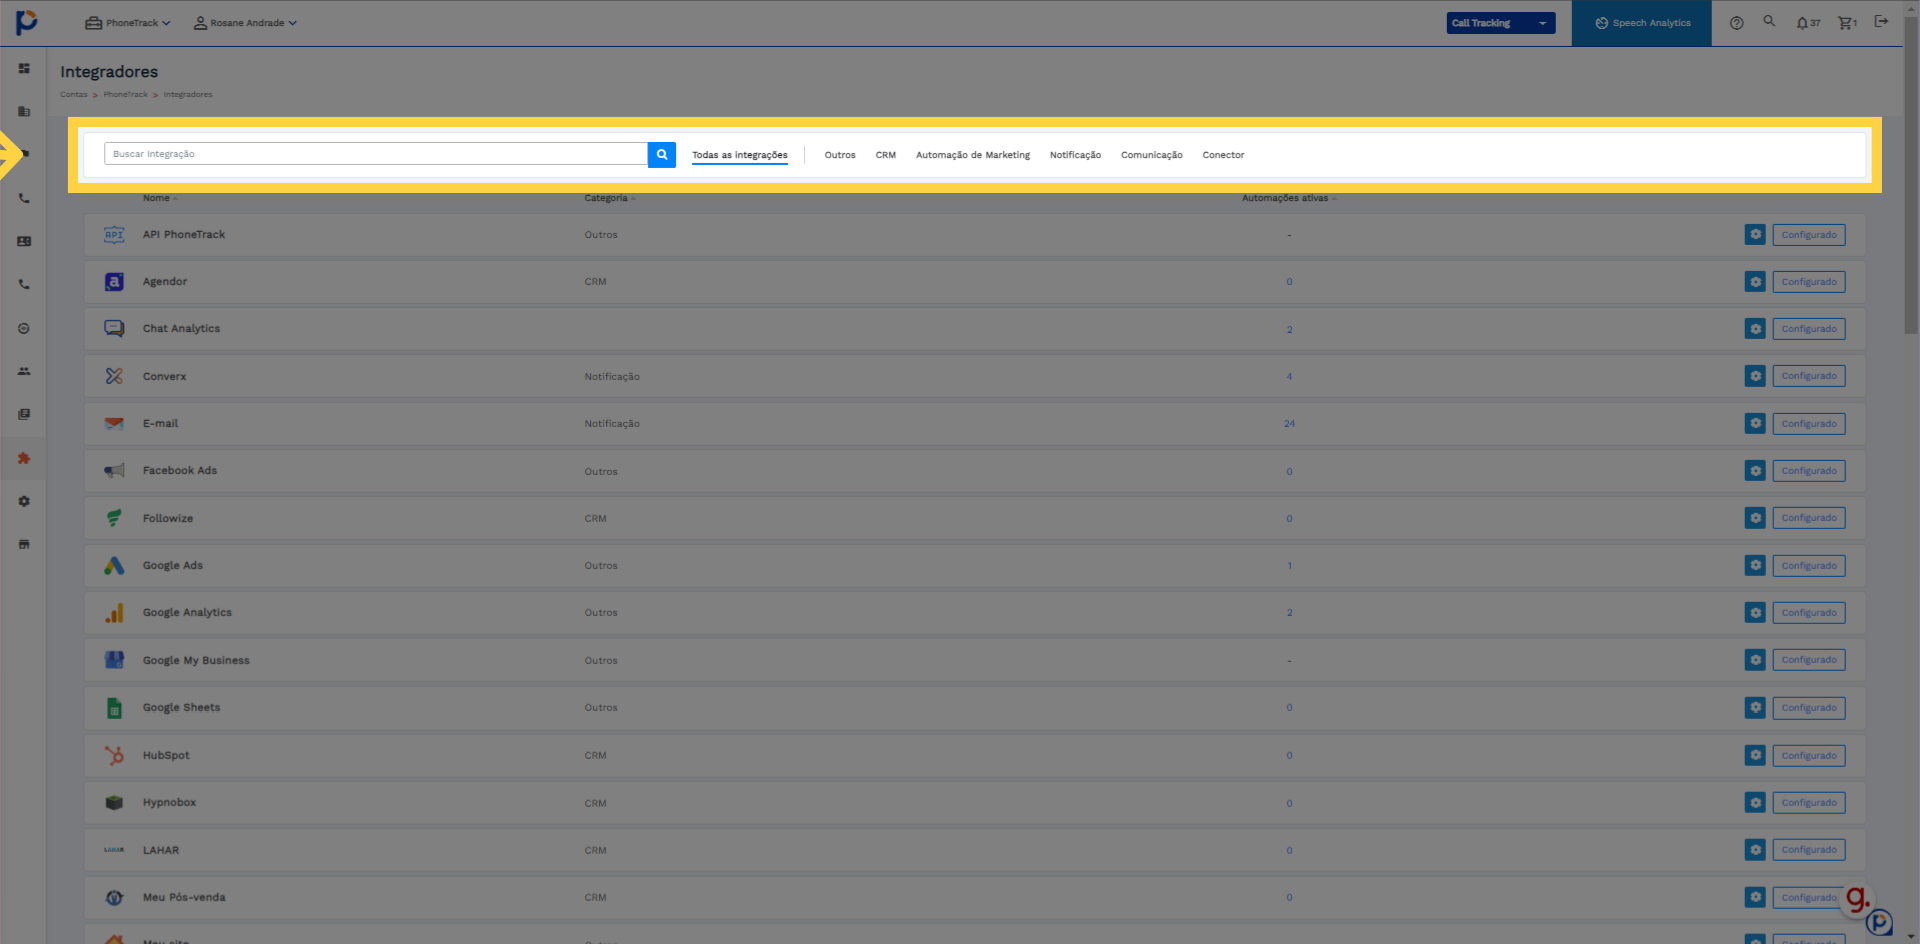This screenshot has height=944, width=1920.
Task: Click gear icon in Google Analytics row
Action: [x=1755, y=613]
